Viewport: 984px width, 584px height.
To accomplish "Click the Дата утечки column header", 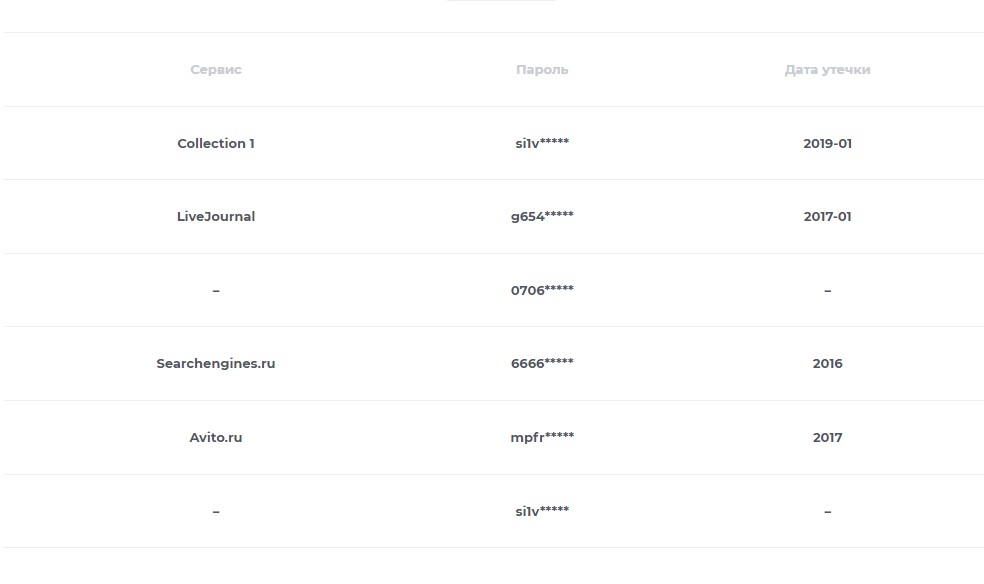I will [827, 70].
